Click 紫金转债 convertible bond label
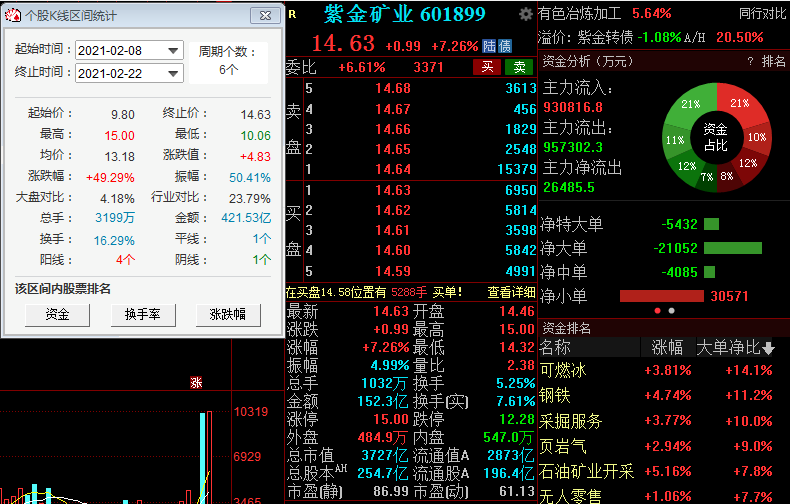790x504 pixels. click(605, 37)
